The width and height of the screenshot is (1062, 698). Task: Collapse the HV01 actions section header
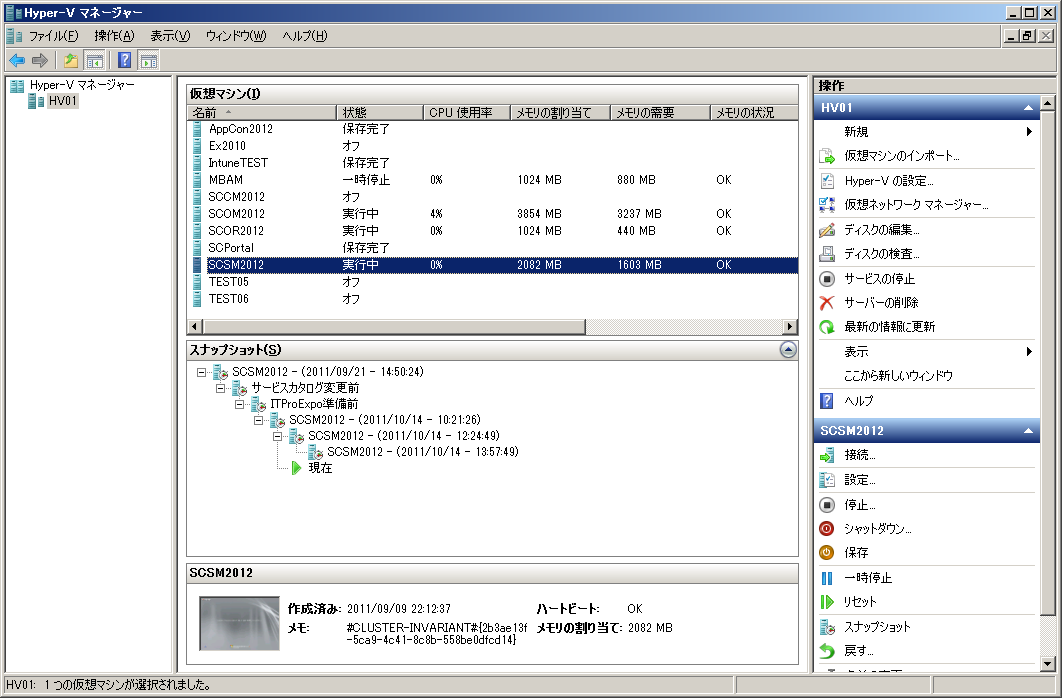pyautogui.click(x=1027, y=107)
